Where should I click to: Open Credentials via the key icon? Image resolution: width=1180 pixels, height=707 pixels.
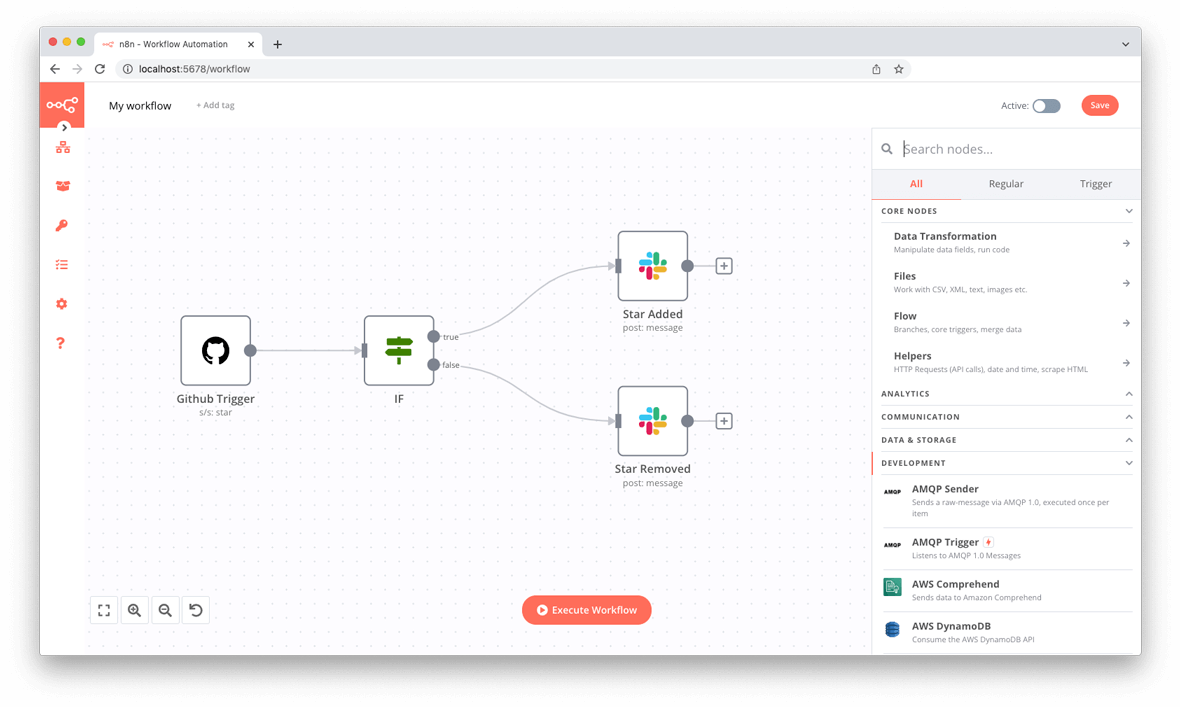click(x=62, y=226)
